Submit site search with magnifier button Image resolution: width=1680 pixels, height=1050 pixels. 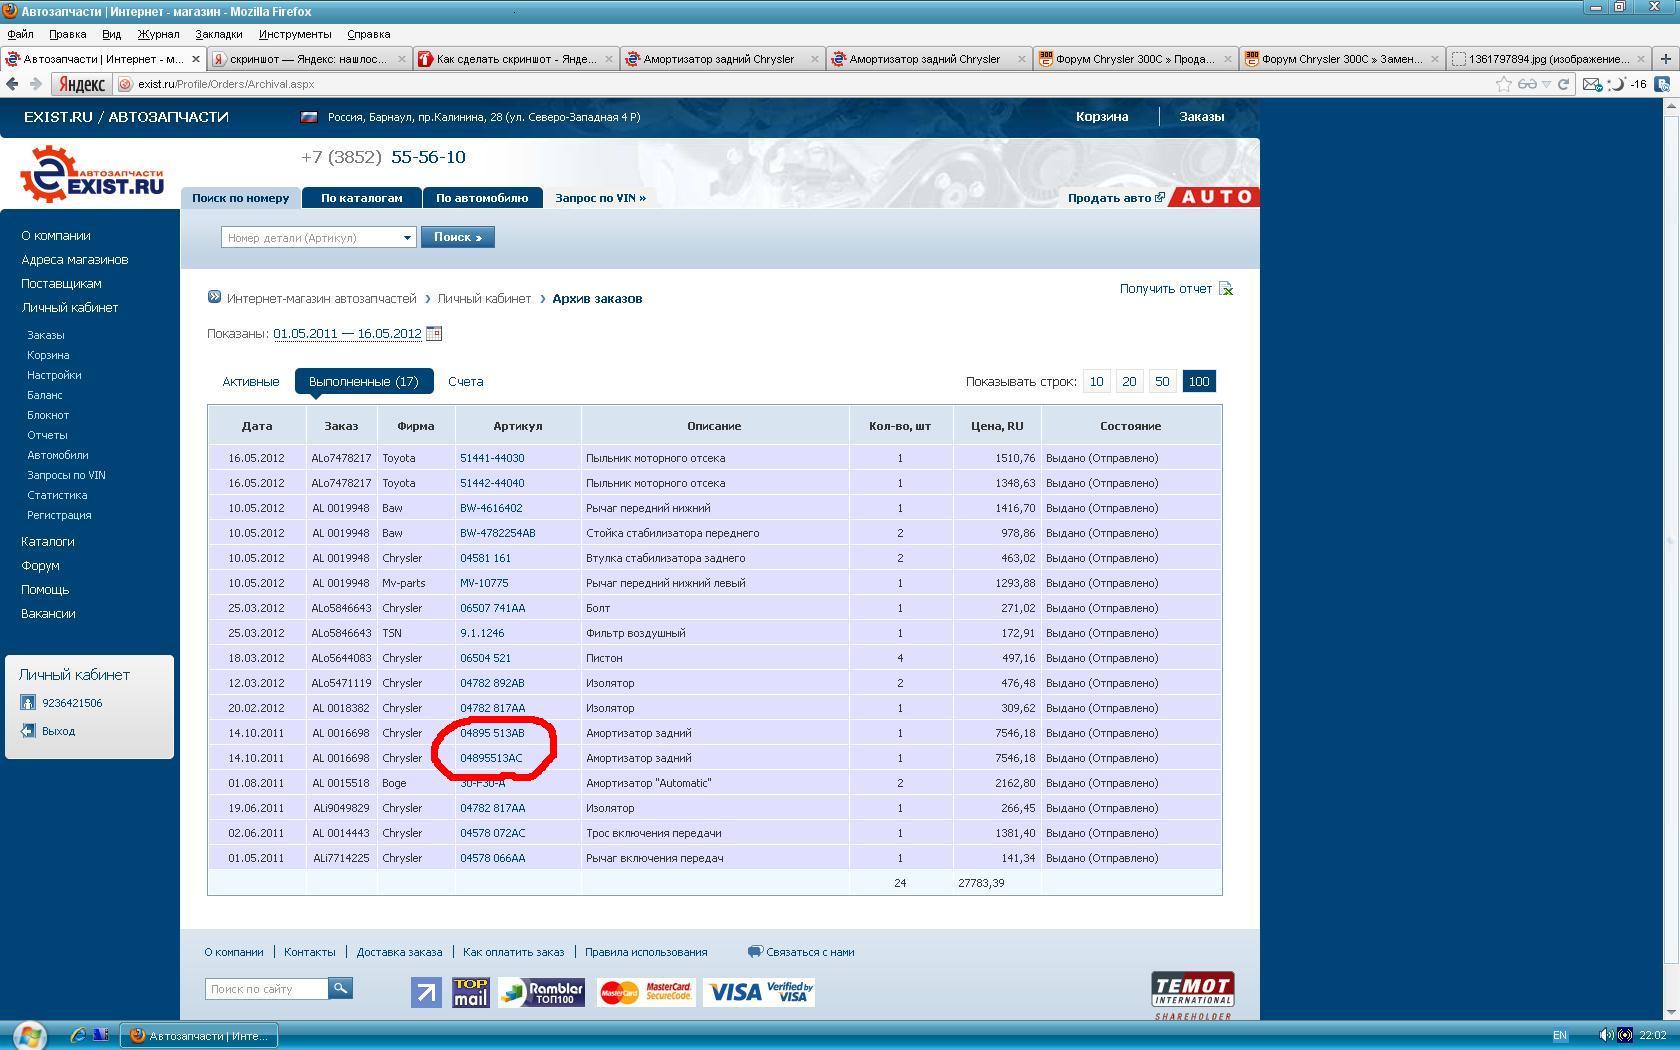click(x=340, y=988)
